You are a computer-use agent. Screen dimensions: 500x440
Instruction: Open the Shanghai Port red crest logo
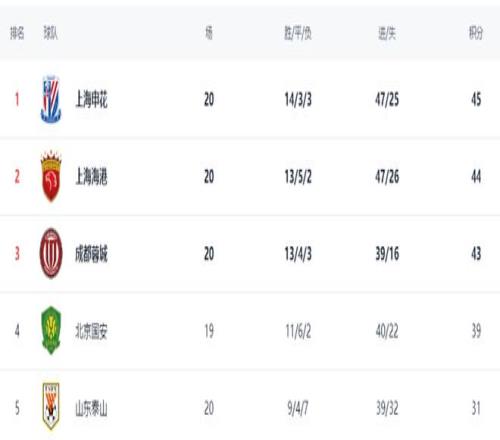[51, 176]
